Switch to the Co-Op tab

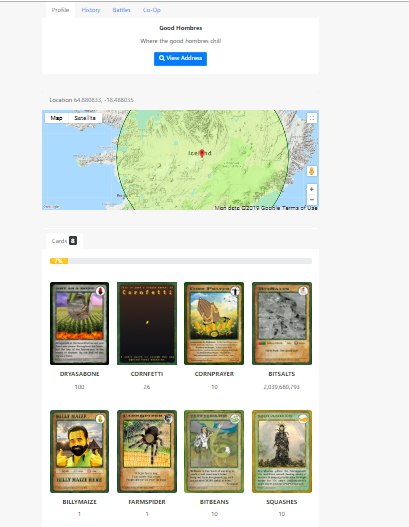coord(152,10)
